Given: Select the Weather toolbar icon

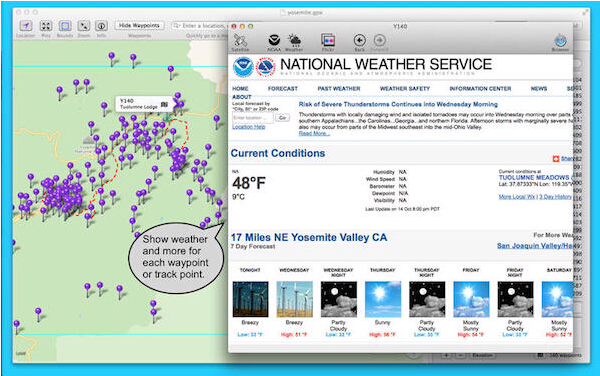Looking at the screenshot, I should point(294,41).
